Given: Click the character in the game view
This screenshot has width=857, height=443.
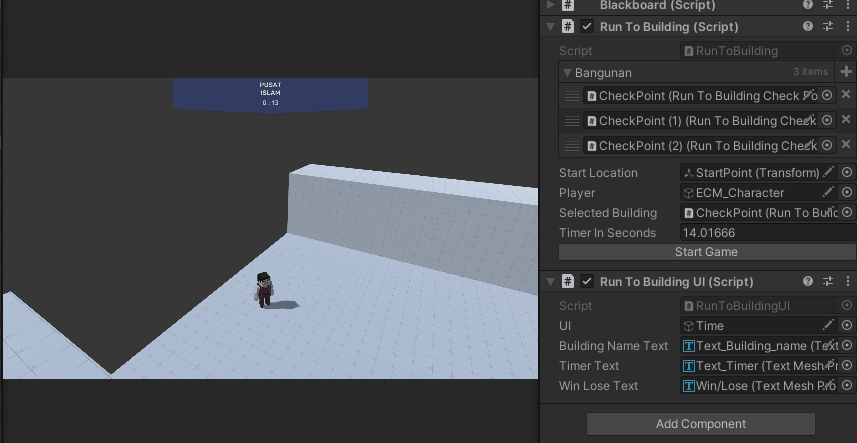Looking at the screenshot, I should (x=264, y=289).
